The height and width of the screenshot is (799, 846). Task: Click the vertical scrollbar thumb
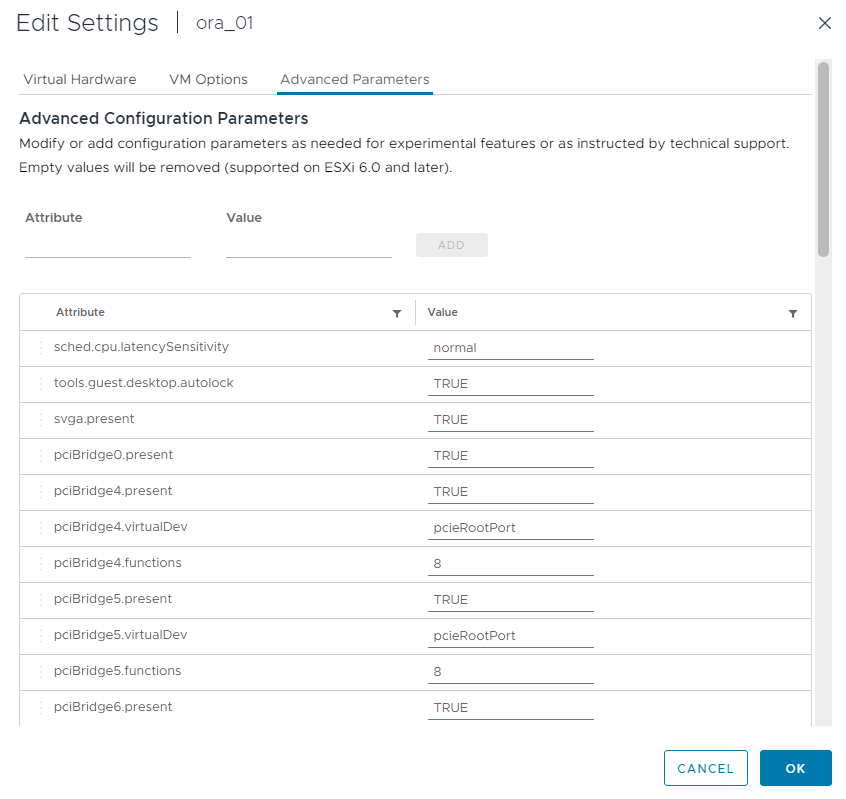coord(823,160)
